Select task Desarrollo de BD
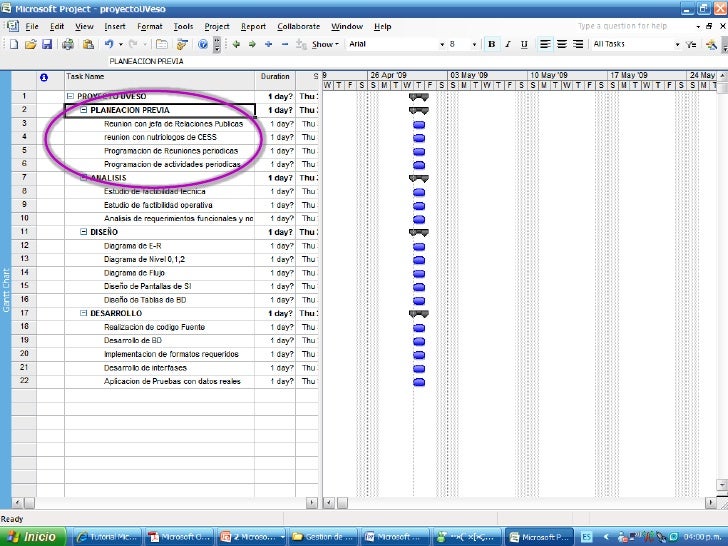 pos(133,340)
